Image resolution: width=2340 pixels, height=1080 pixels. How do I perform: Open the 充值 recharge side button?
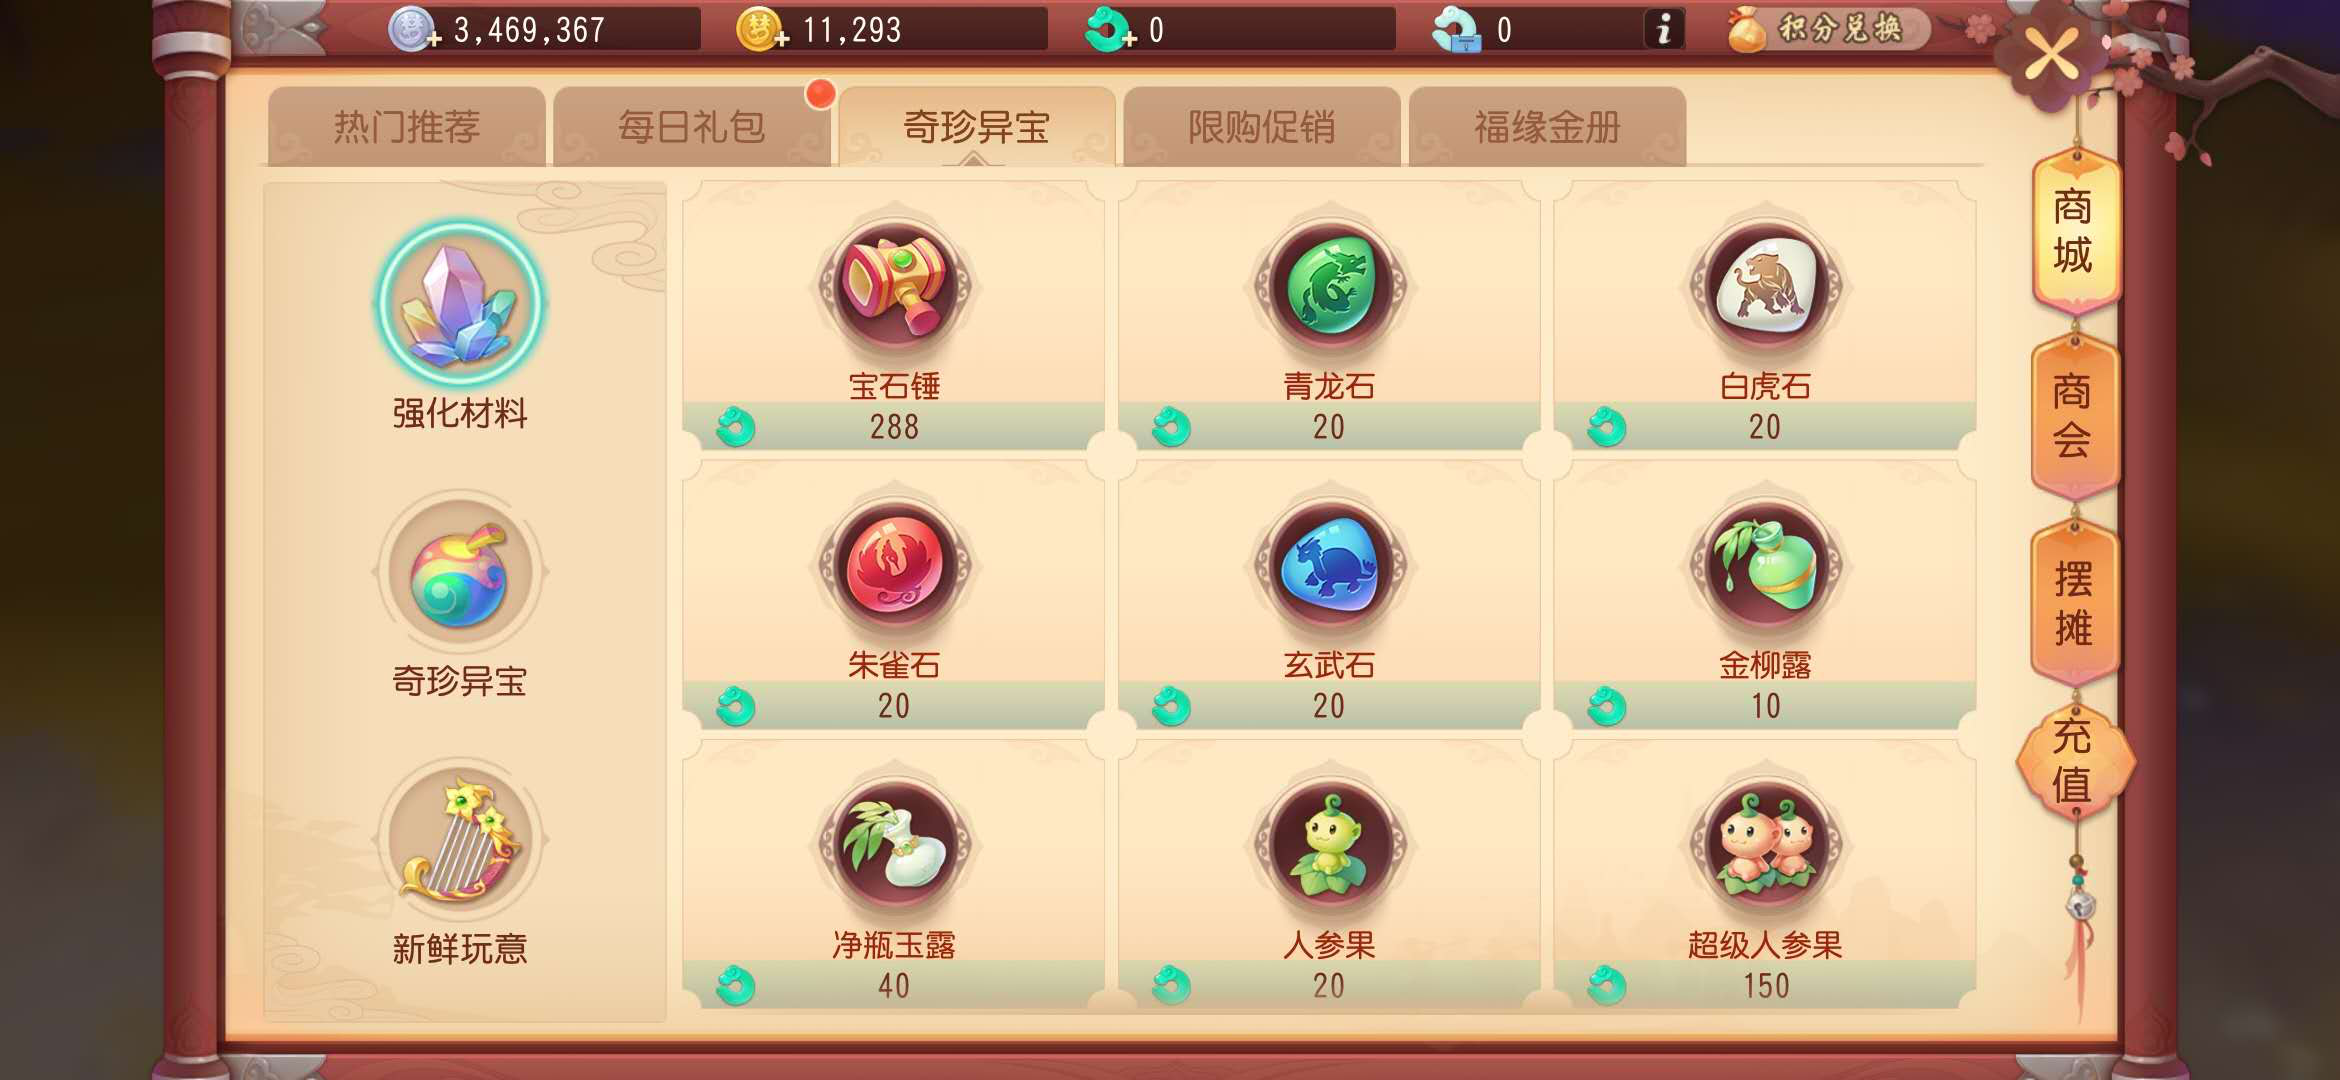pyautogui.click(x=2073, y=760)
